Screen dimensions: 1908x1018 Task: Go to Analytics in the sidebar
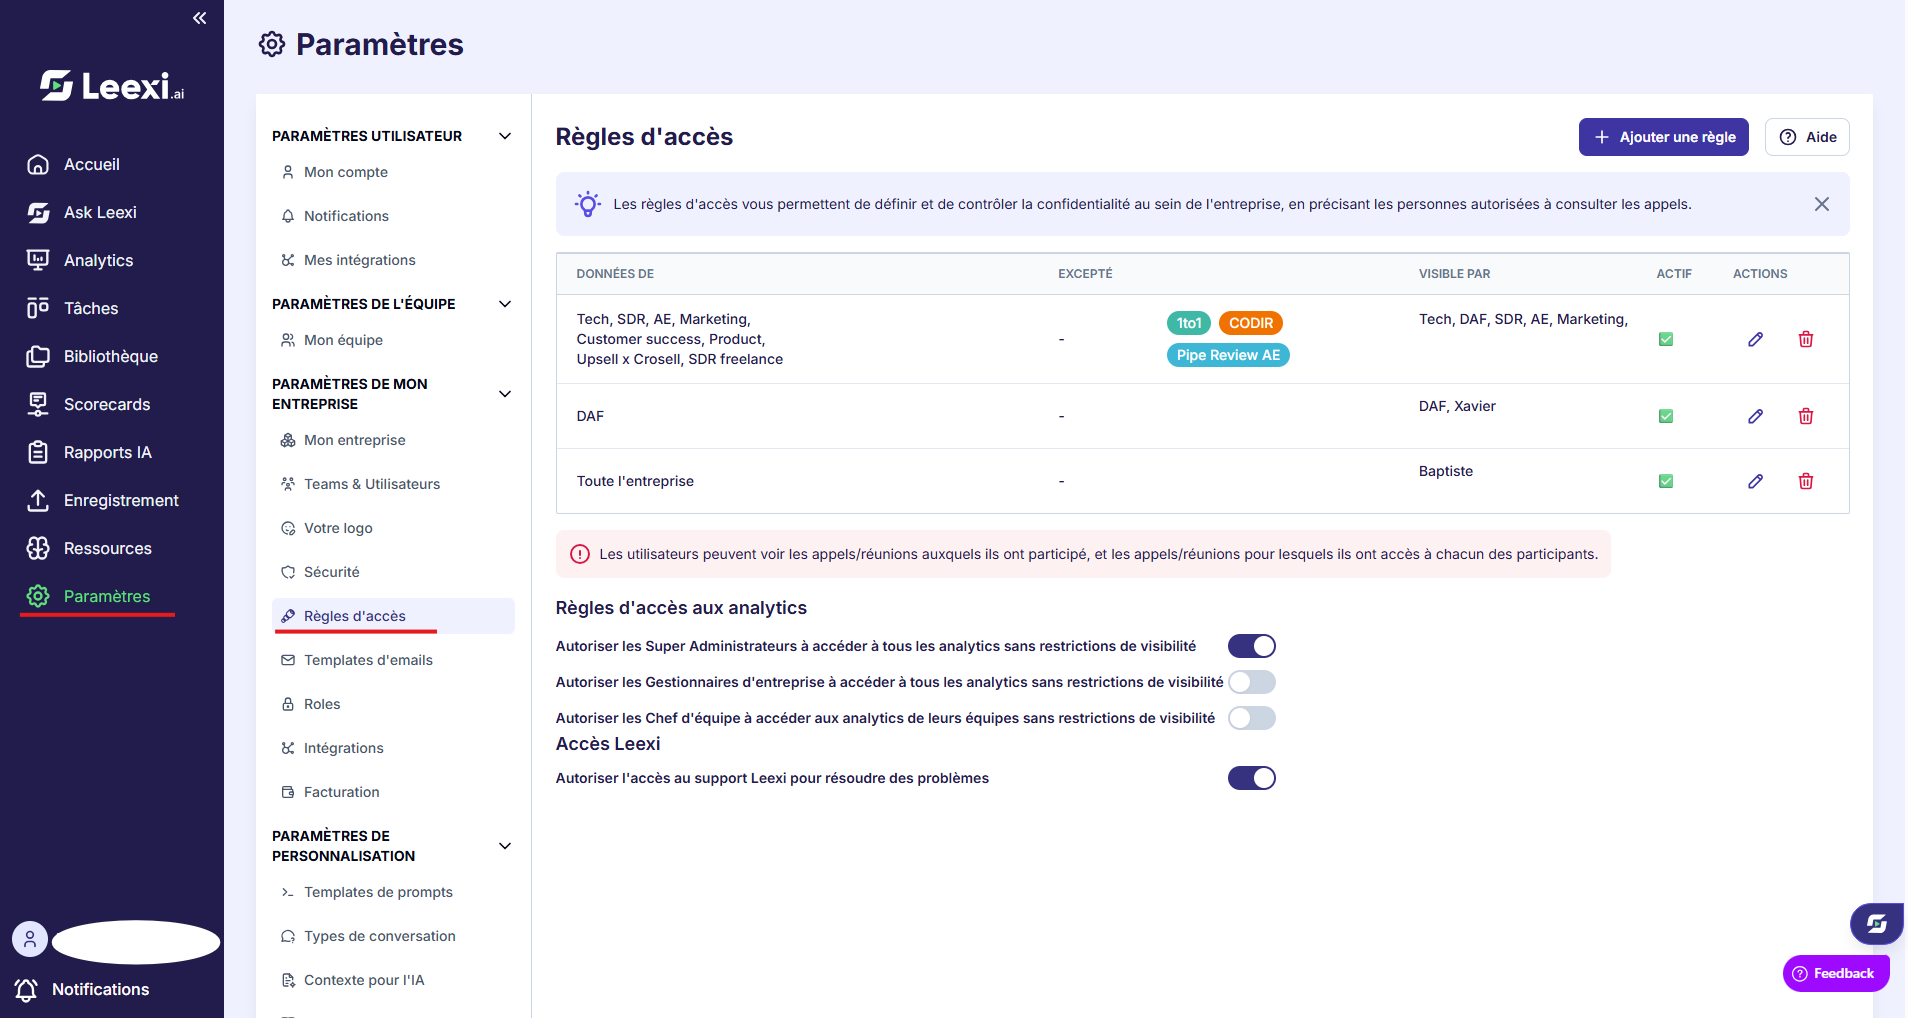point(80,260)
